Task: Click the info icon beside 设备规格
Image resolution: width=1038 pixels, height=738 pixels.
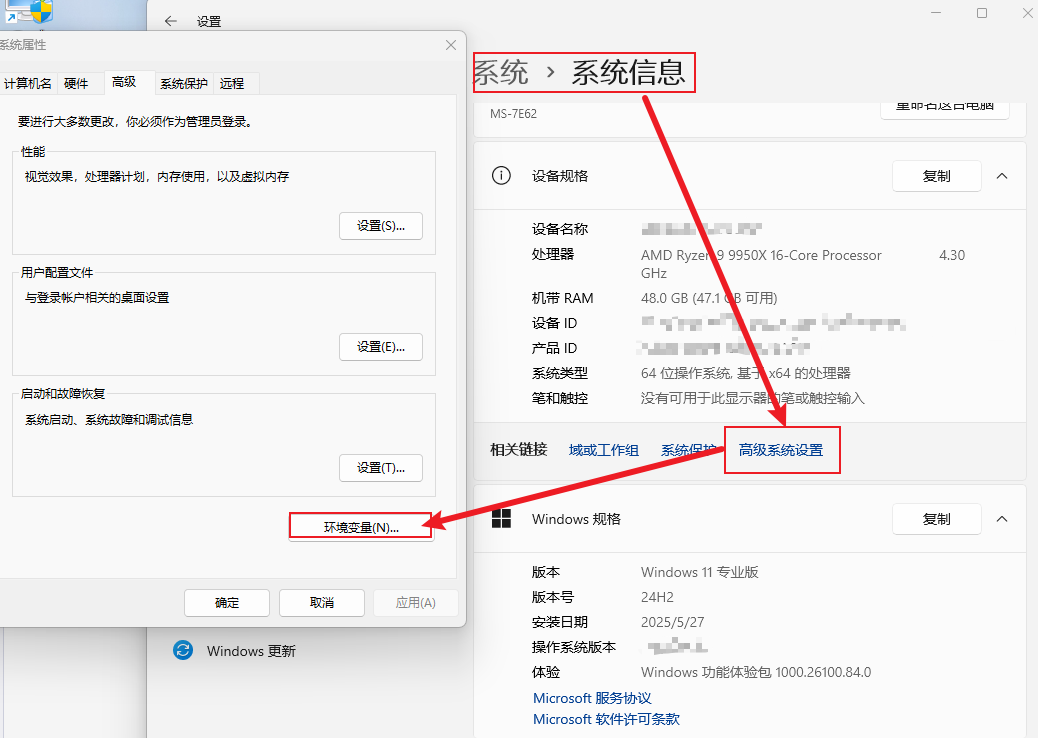Action: pyautogui.click(x=501, y=176)
